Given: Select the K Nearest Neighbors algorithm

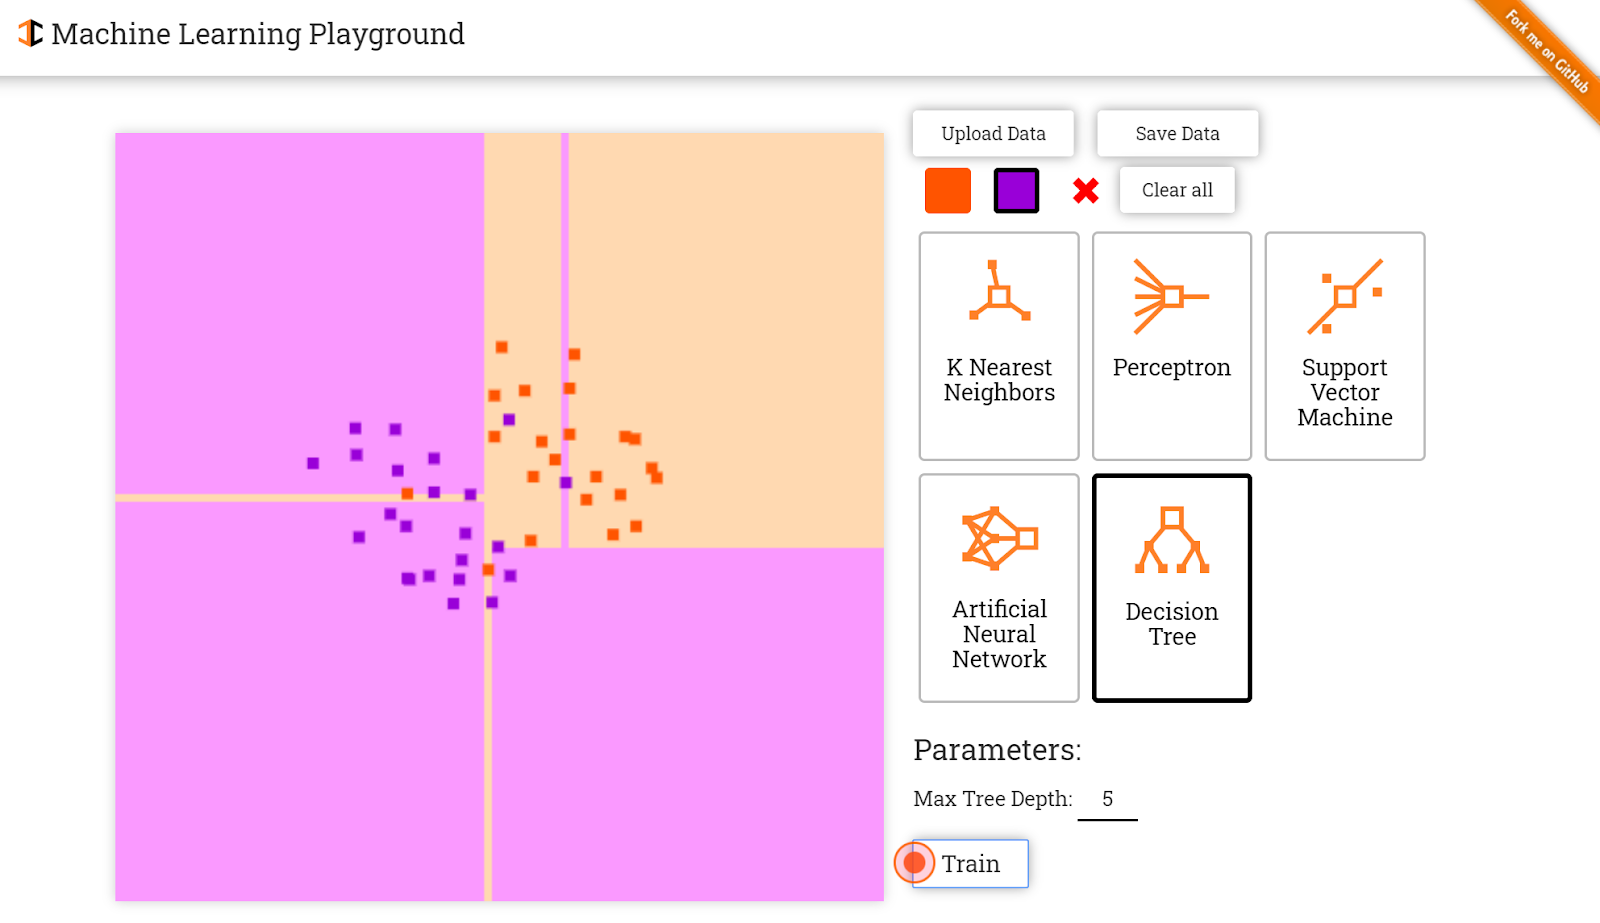Looking at the screenshot, I should (x=997, y=345).
